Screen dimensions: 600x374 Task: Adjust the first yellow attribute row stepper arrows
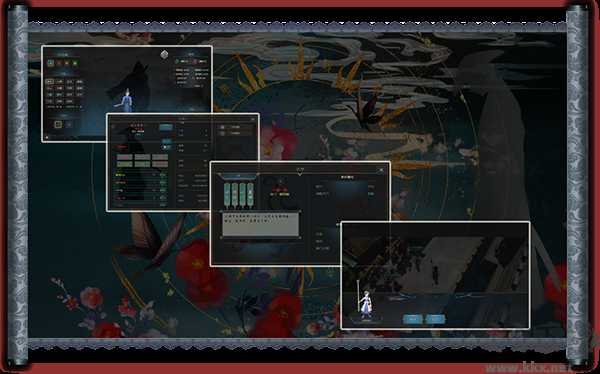(163, 175)
